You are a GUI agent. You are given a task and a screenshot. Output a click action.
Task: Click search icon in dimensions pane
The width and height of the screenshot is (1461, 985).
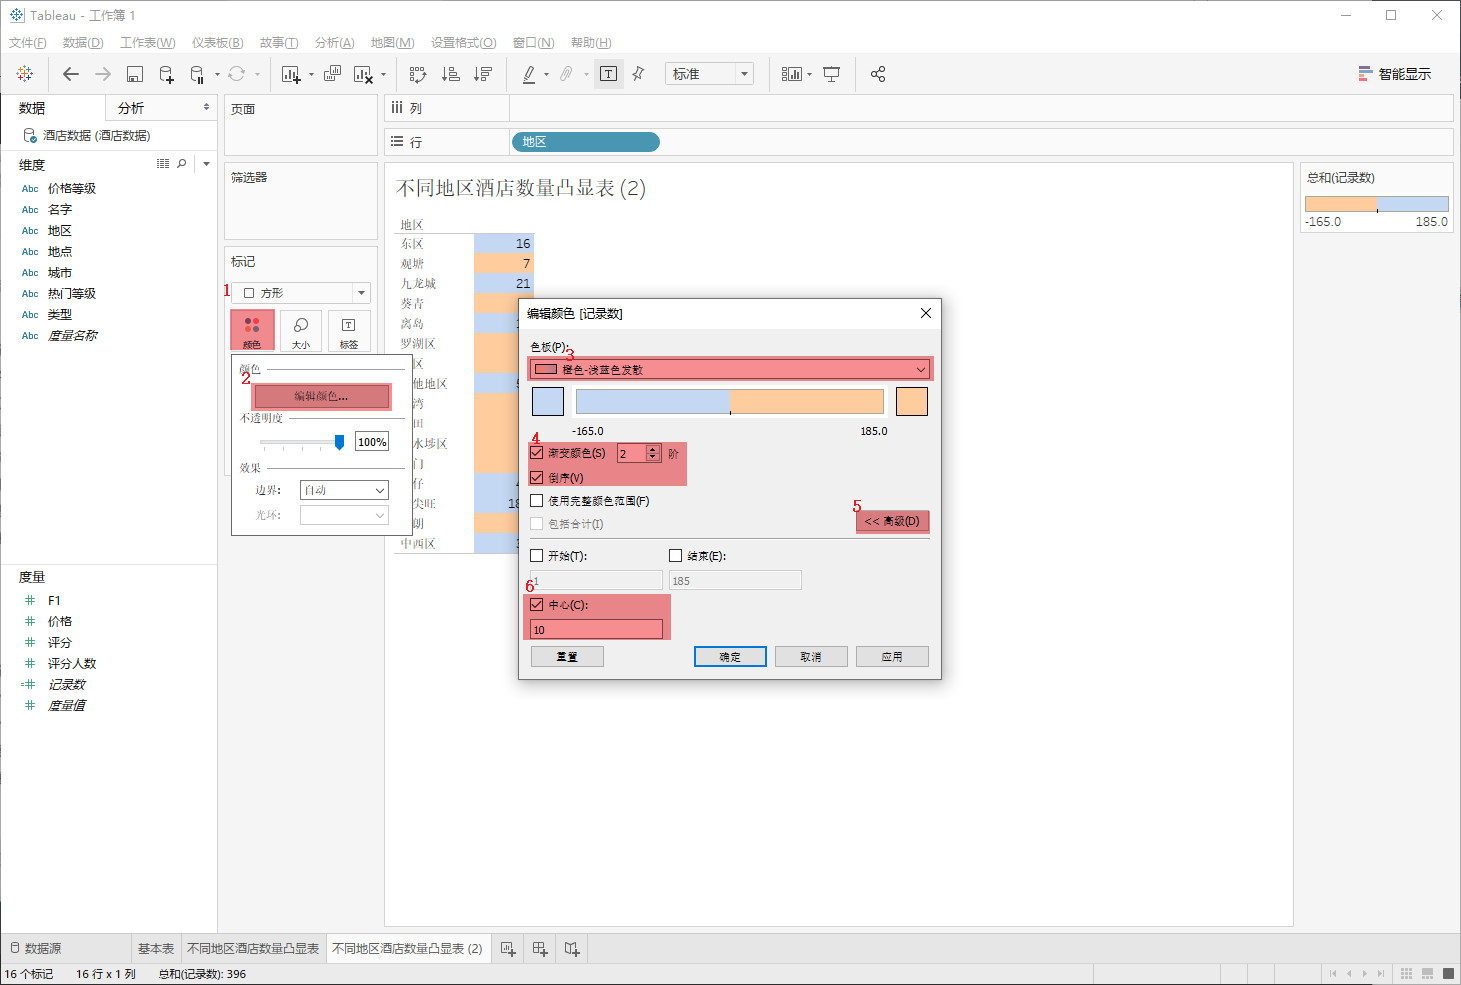coord(182,164)
